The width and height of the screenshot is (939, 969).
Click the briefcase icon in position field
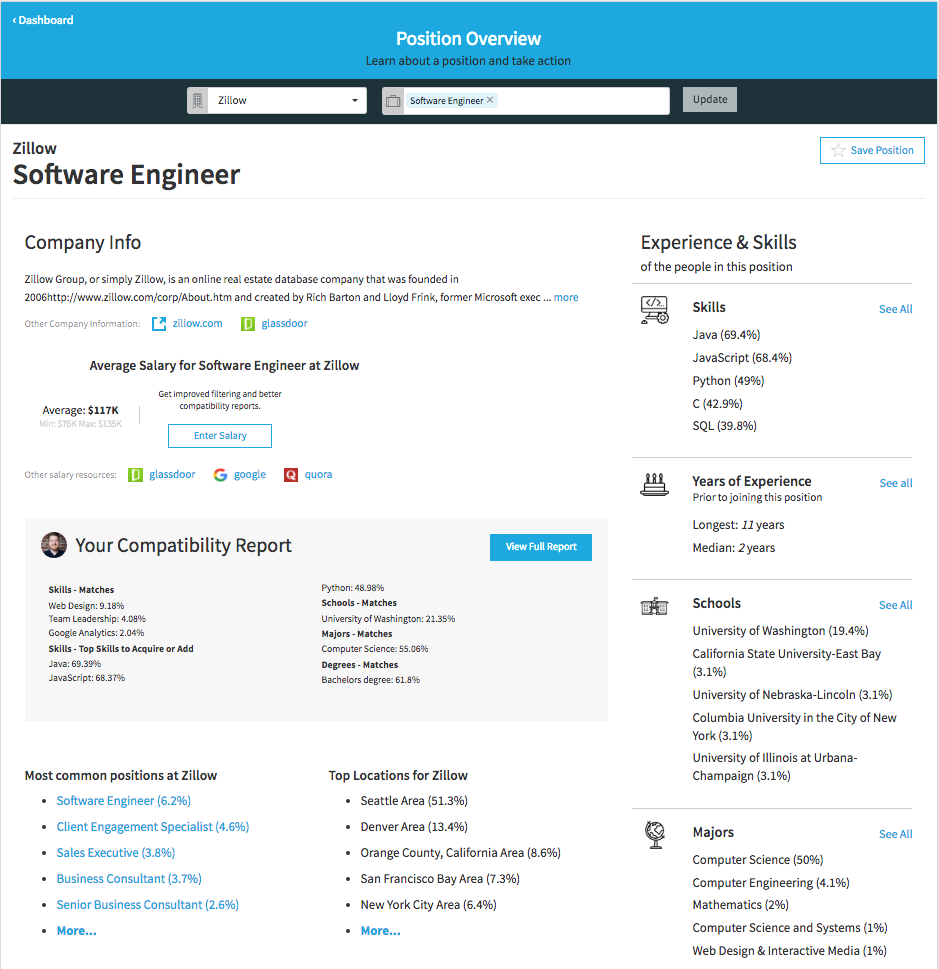(393, 101)
